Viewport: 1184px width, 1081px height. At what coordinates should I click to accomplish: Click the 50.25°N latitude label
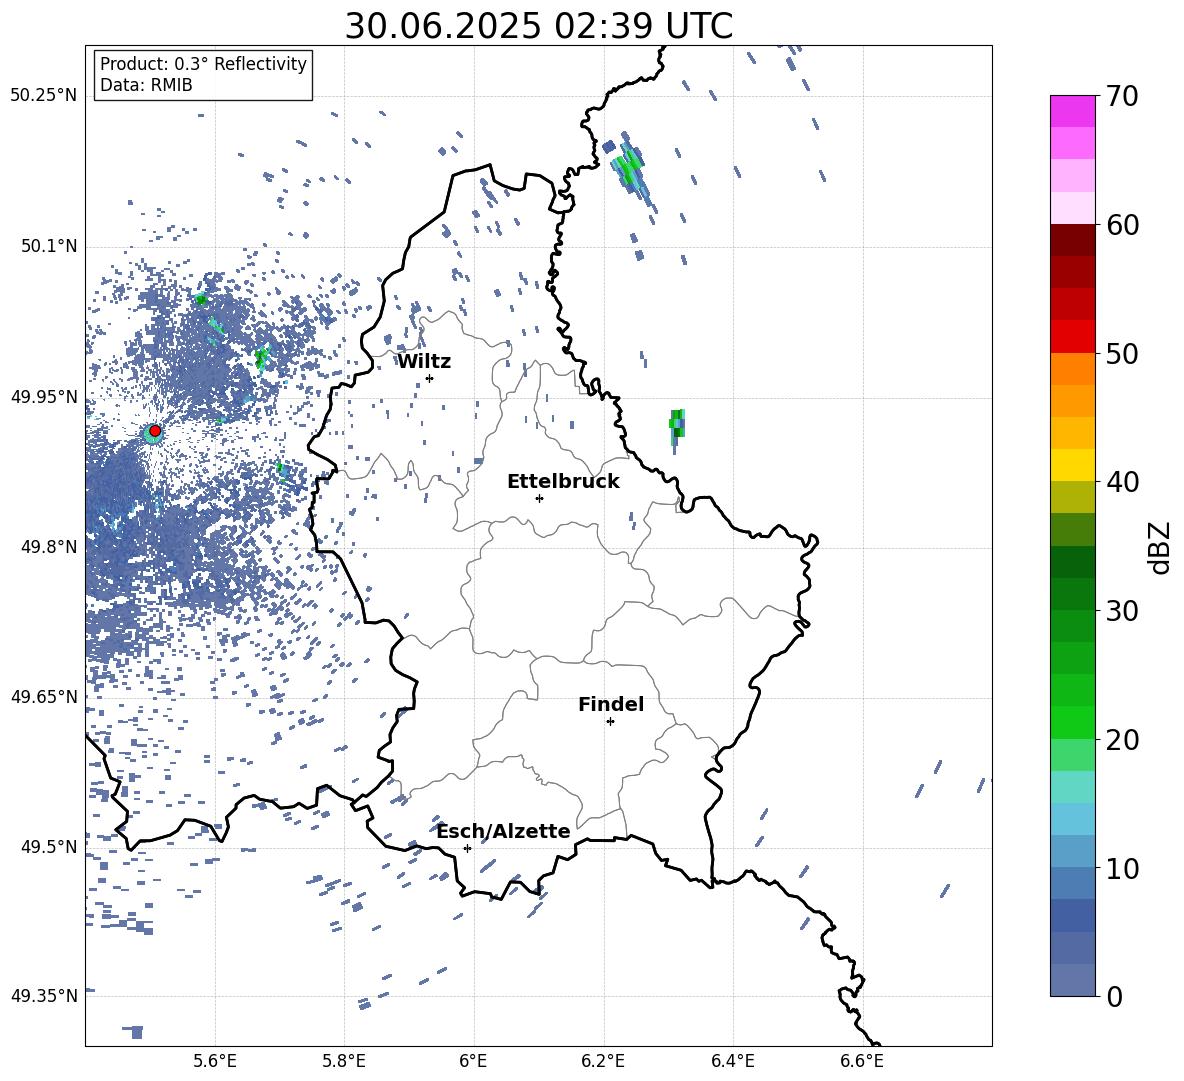click(44, 96)
